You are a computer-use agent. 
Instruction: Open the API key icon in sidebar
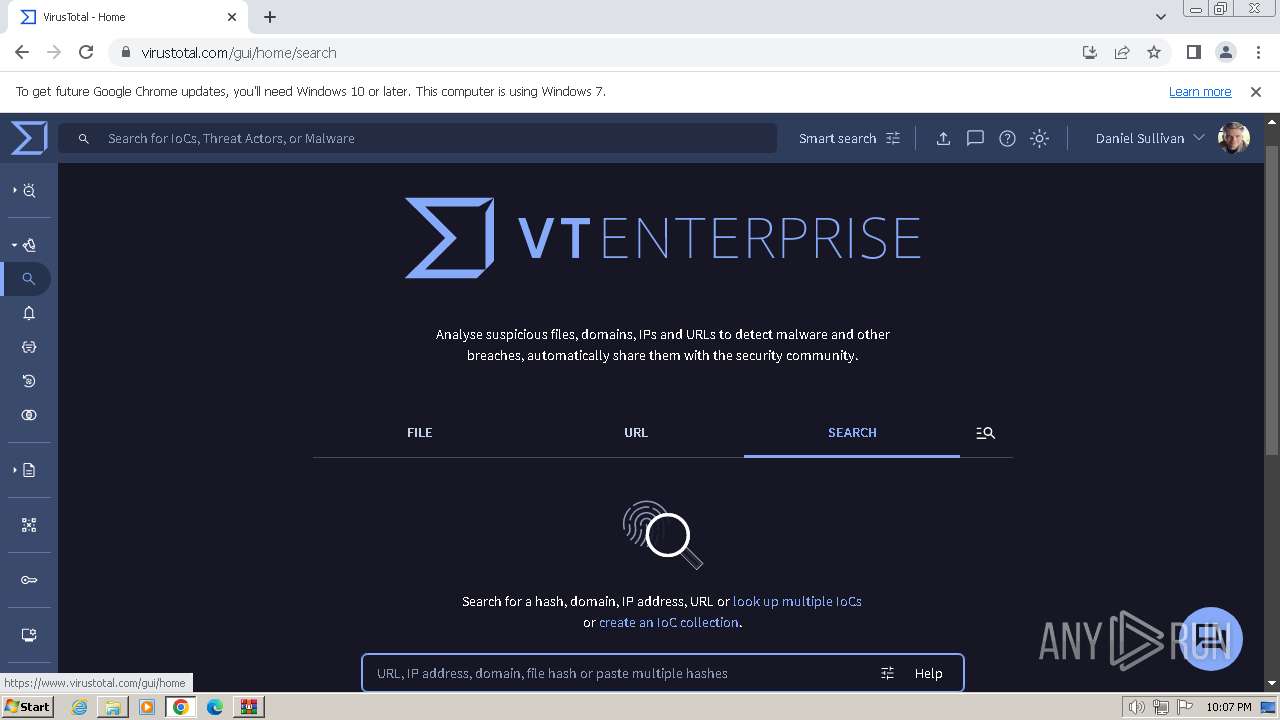pos(29,580)
